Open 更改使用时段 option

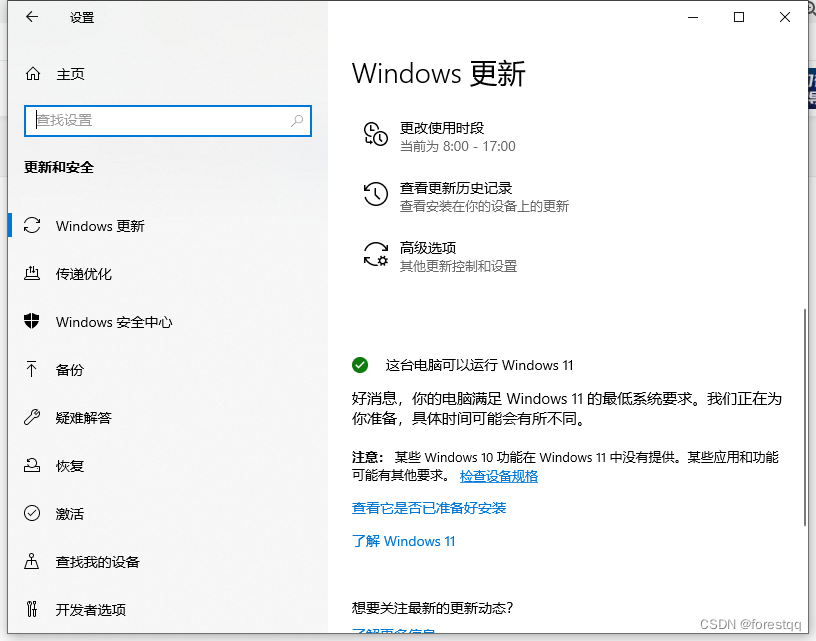coord(442,128)
